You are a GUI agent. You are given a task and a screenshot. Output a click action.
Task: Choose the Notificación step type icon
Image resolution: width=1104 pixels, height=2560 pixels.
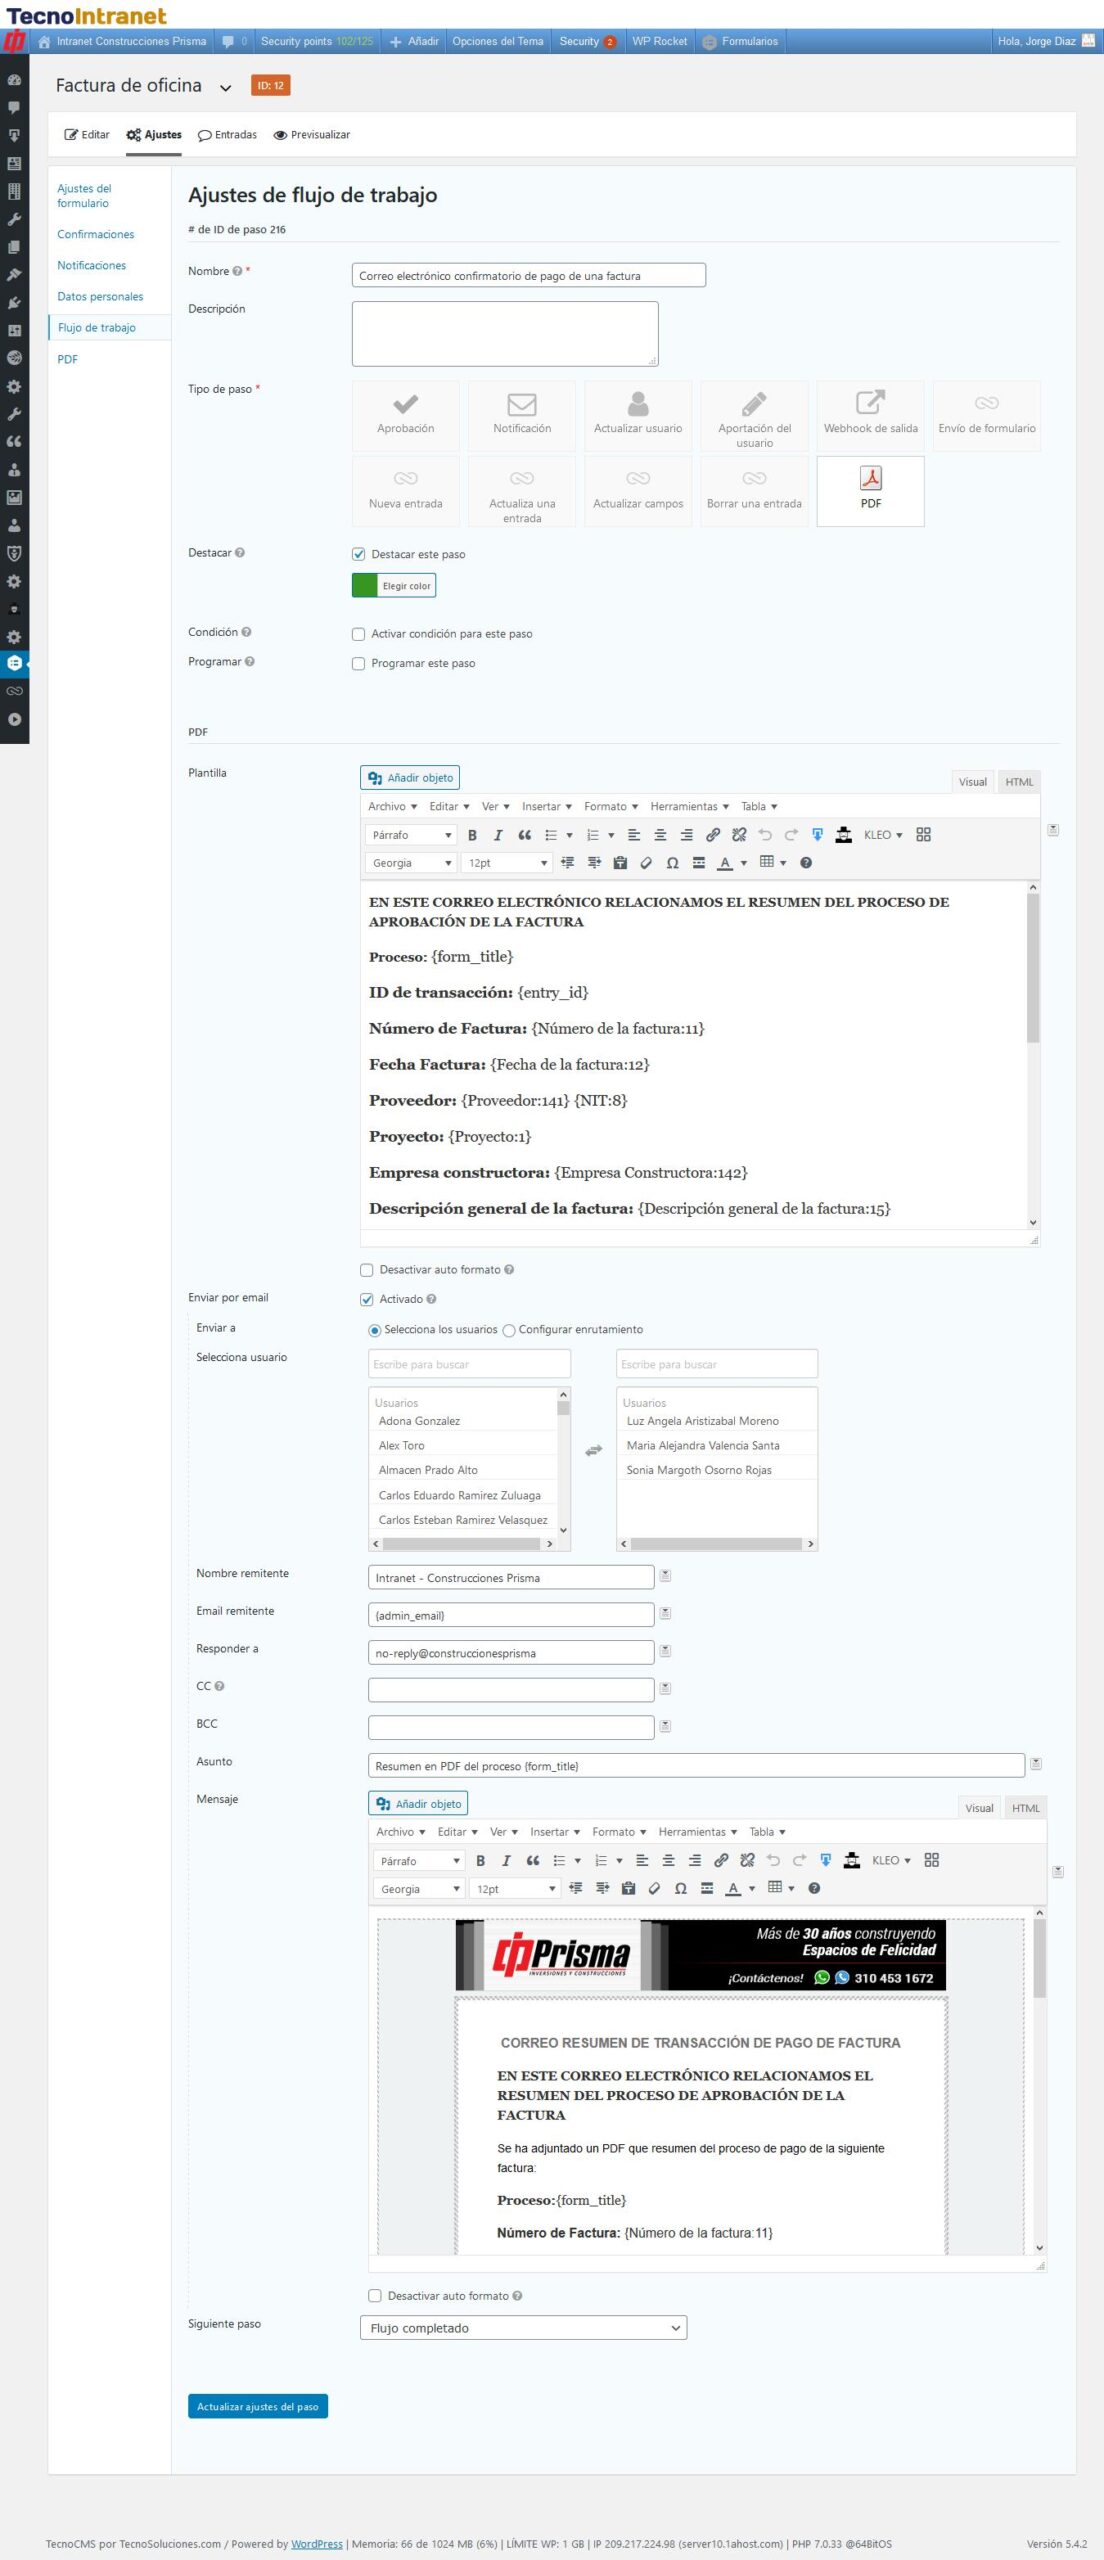coord(521,405)
